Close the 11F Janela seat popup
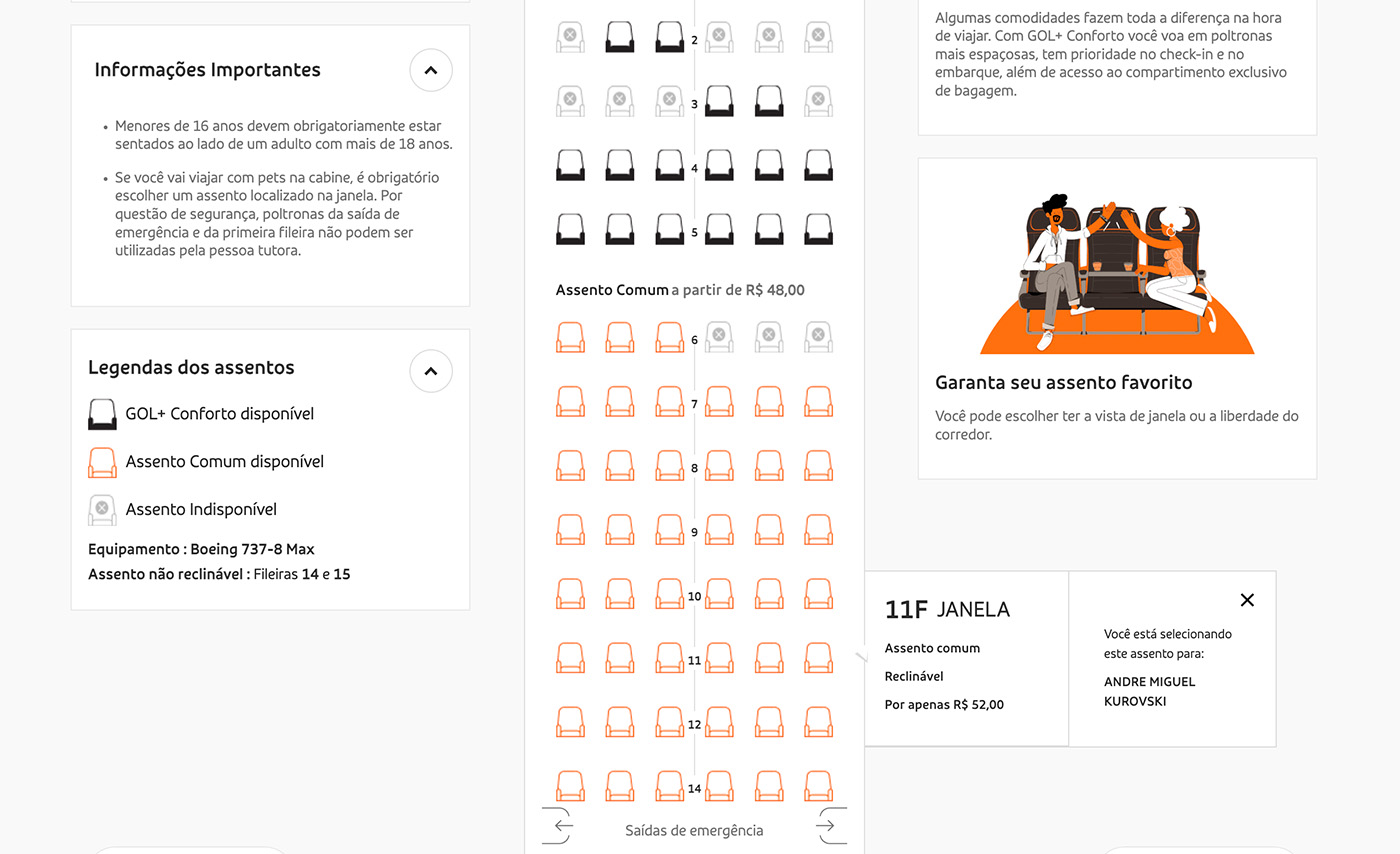 [x=1246, y=600]
